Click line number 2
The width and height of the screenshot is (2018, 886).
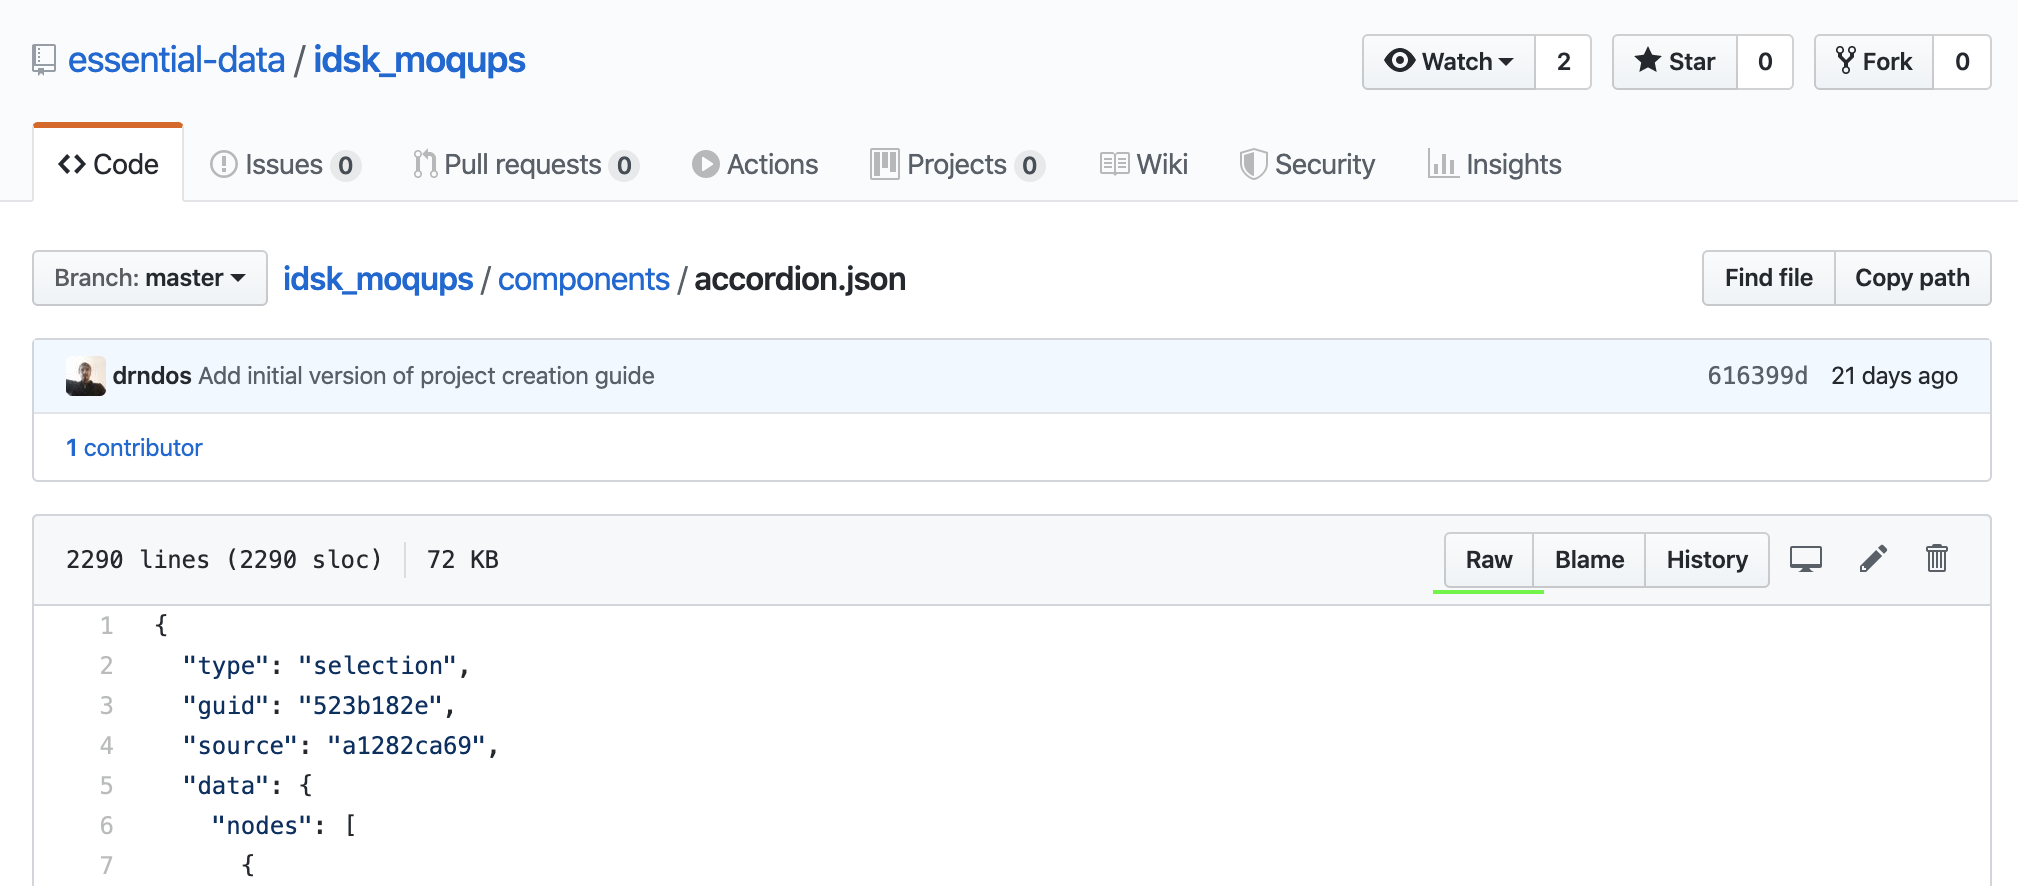[106, 666]
